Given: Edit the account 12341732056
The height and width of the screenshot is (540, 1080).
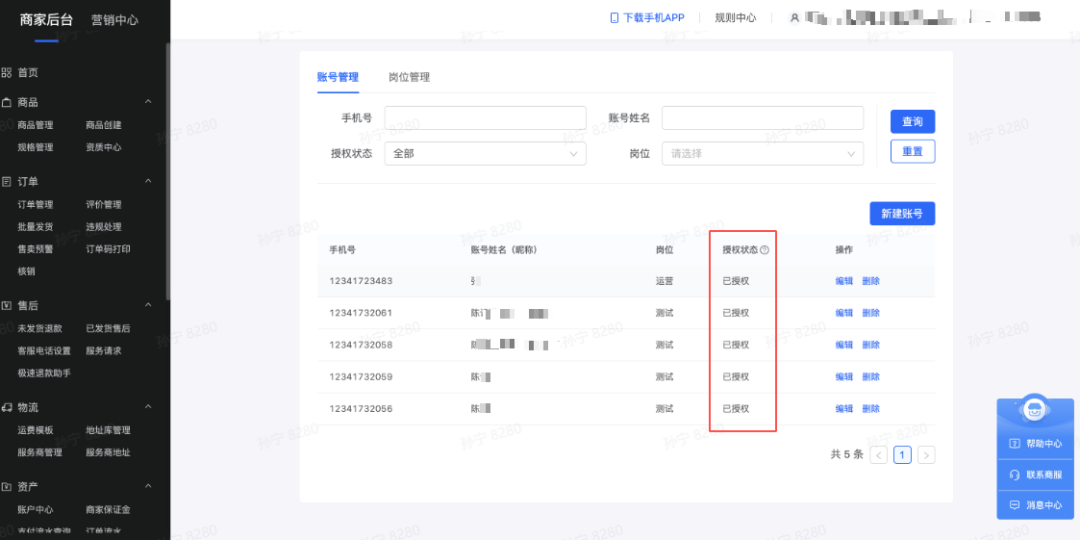Looking at the screenshot, I should (844, 408).
